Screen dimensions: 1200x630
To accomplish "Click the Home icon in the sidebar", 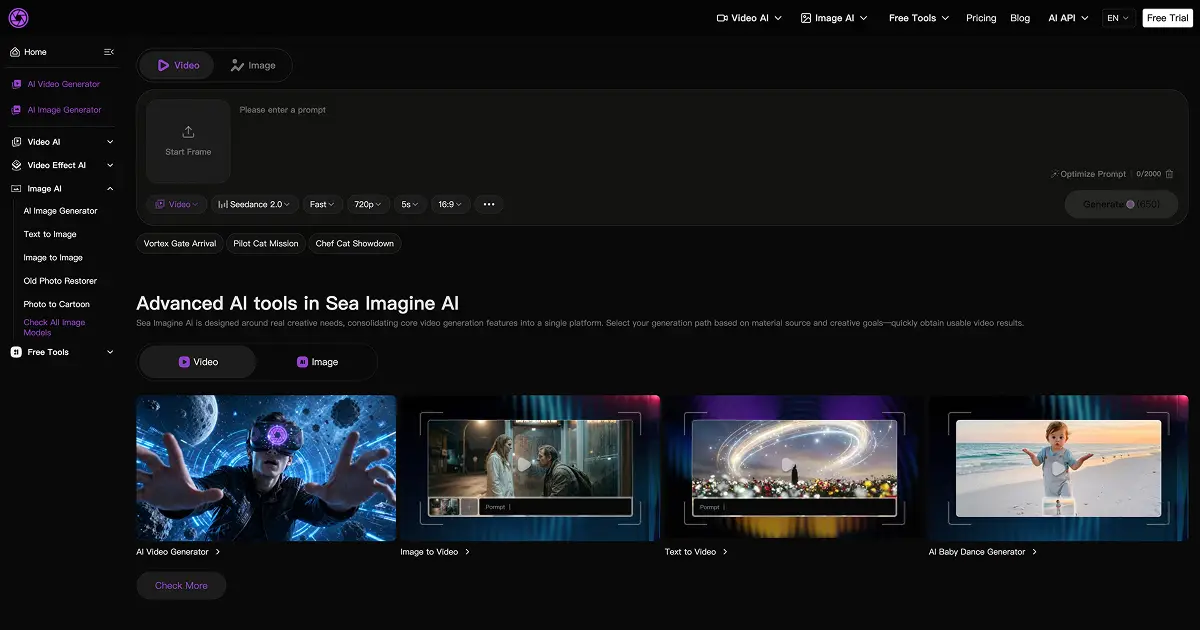I will (15, 52).
